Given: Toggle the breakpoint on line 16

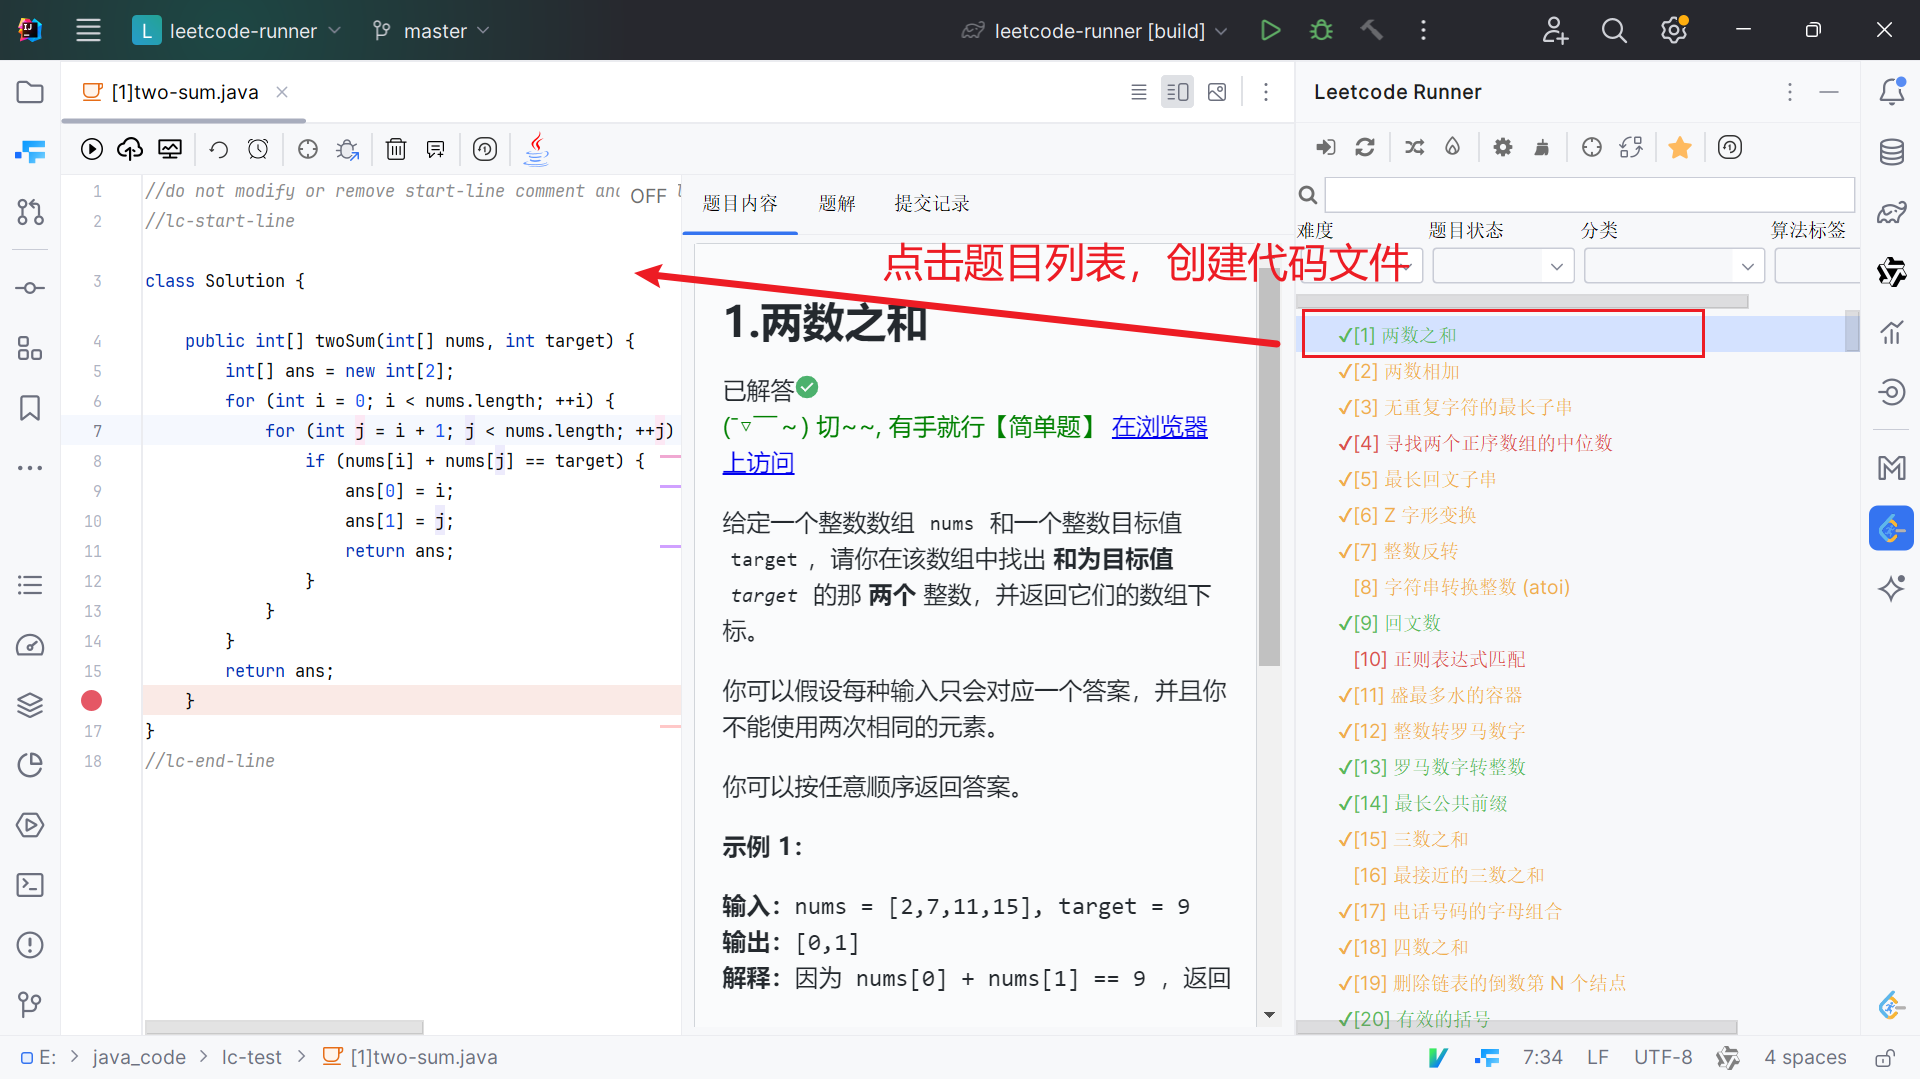Looking at the screenshot, I should (92, 700).
